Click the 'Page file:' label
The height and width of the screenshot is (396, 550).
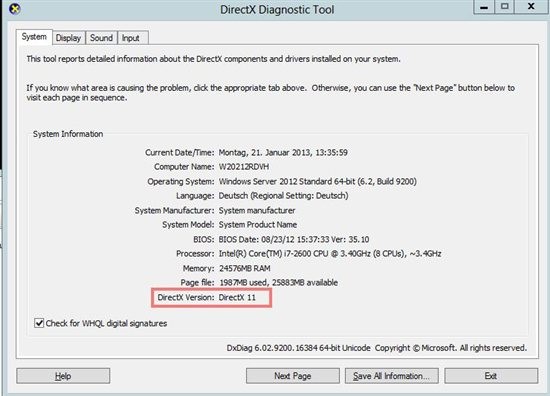pyautogui.click(x=197, y=283)
